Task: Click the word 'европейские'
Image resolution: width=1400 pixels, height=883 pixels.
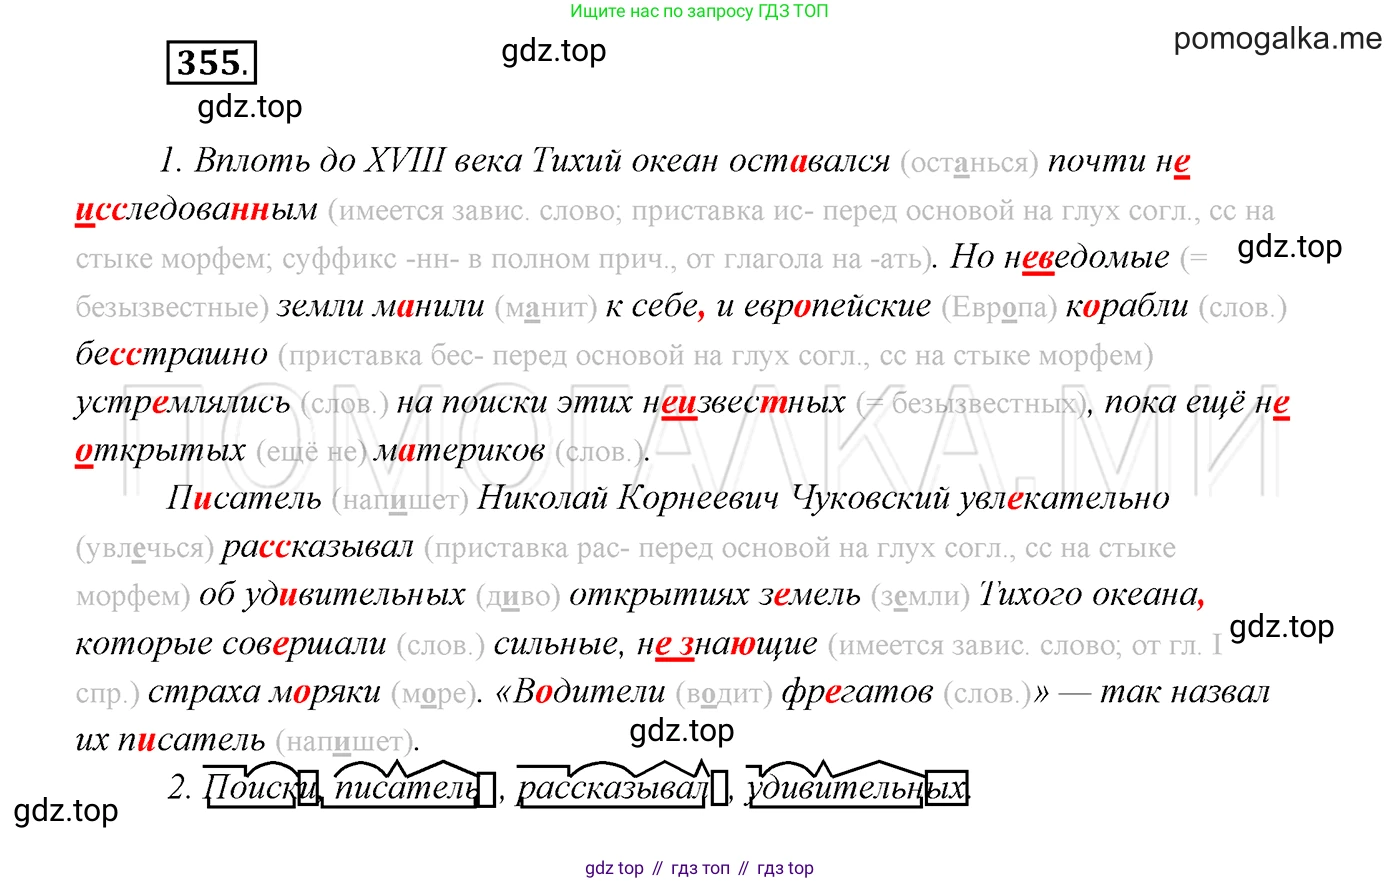Action: (823, 305)
